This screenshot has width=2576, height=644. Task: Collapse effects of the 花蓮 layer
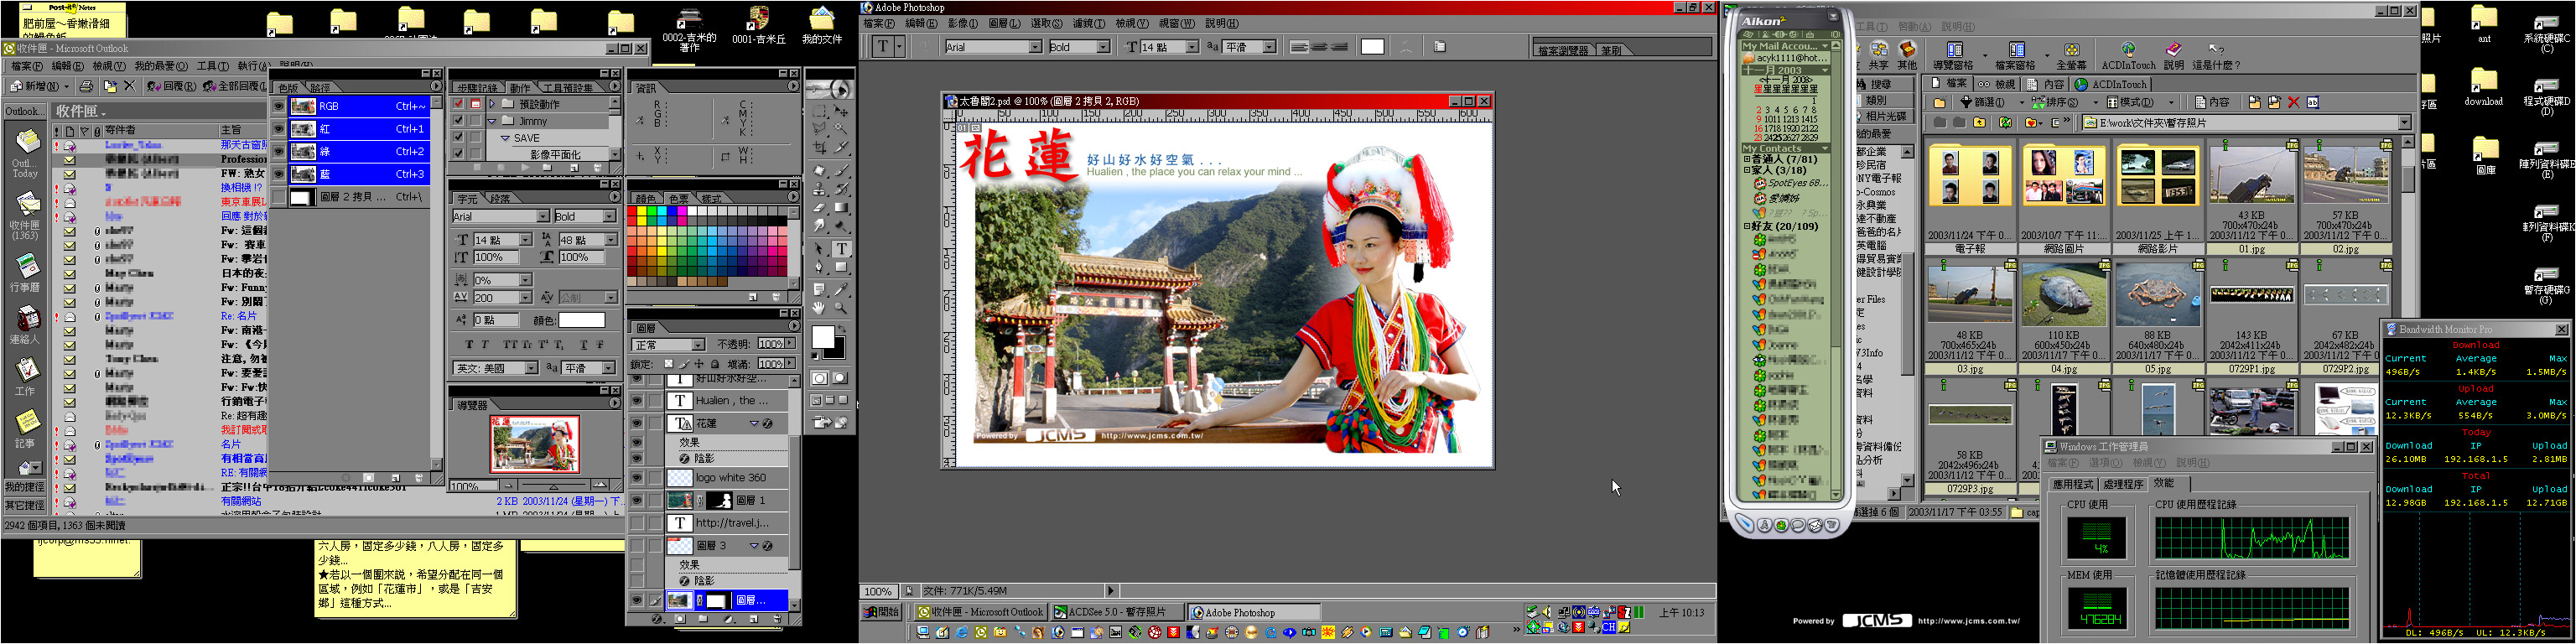pos(754,424)
